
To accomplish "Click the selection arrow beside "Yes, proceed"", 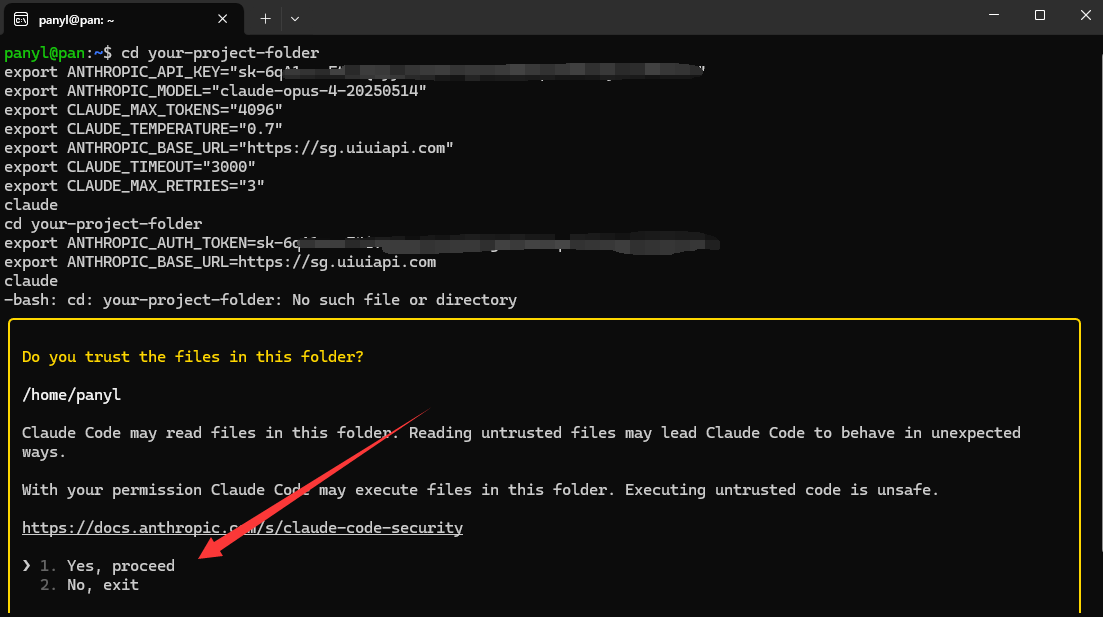I will (26, 565).
